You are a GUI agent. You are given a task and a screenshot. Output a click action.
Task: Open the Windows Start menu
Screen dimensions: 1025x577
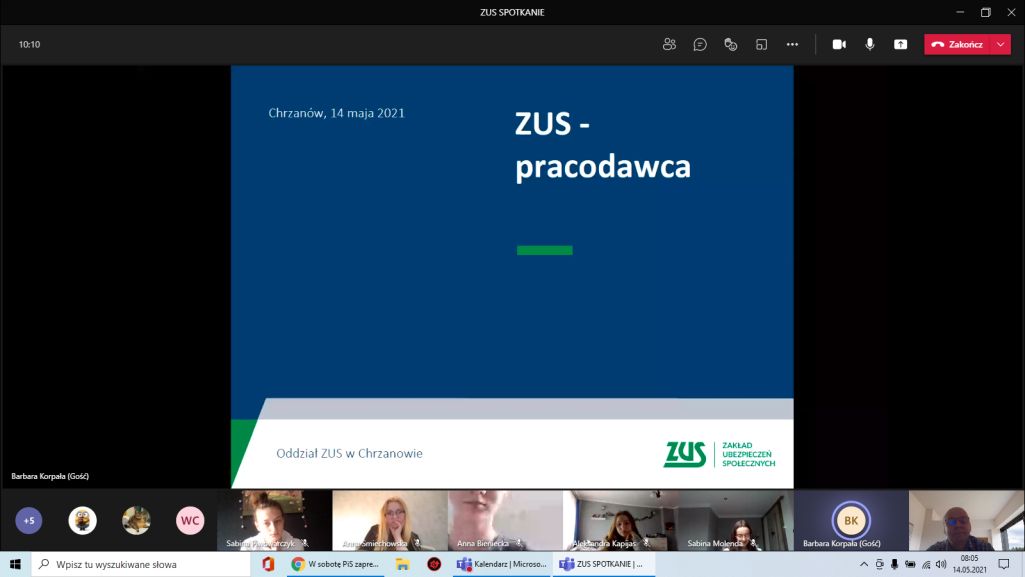pyautogui.click(x=15, y=564)
